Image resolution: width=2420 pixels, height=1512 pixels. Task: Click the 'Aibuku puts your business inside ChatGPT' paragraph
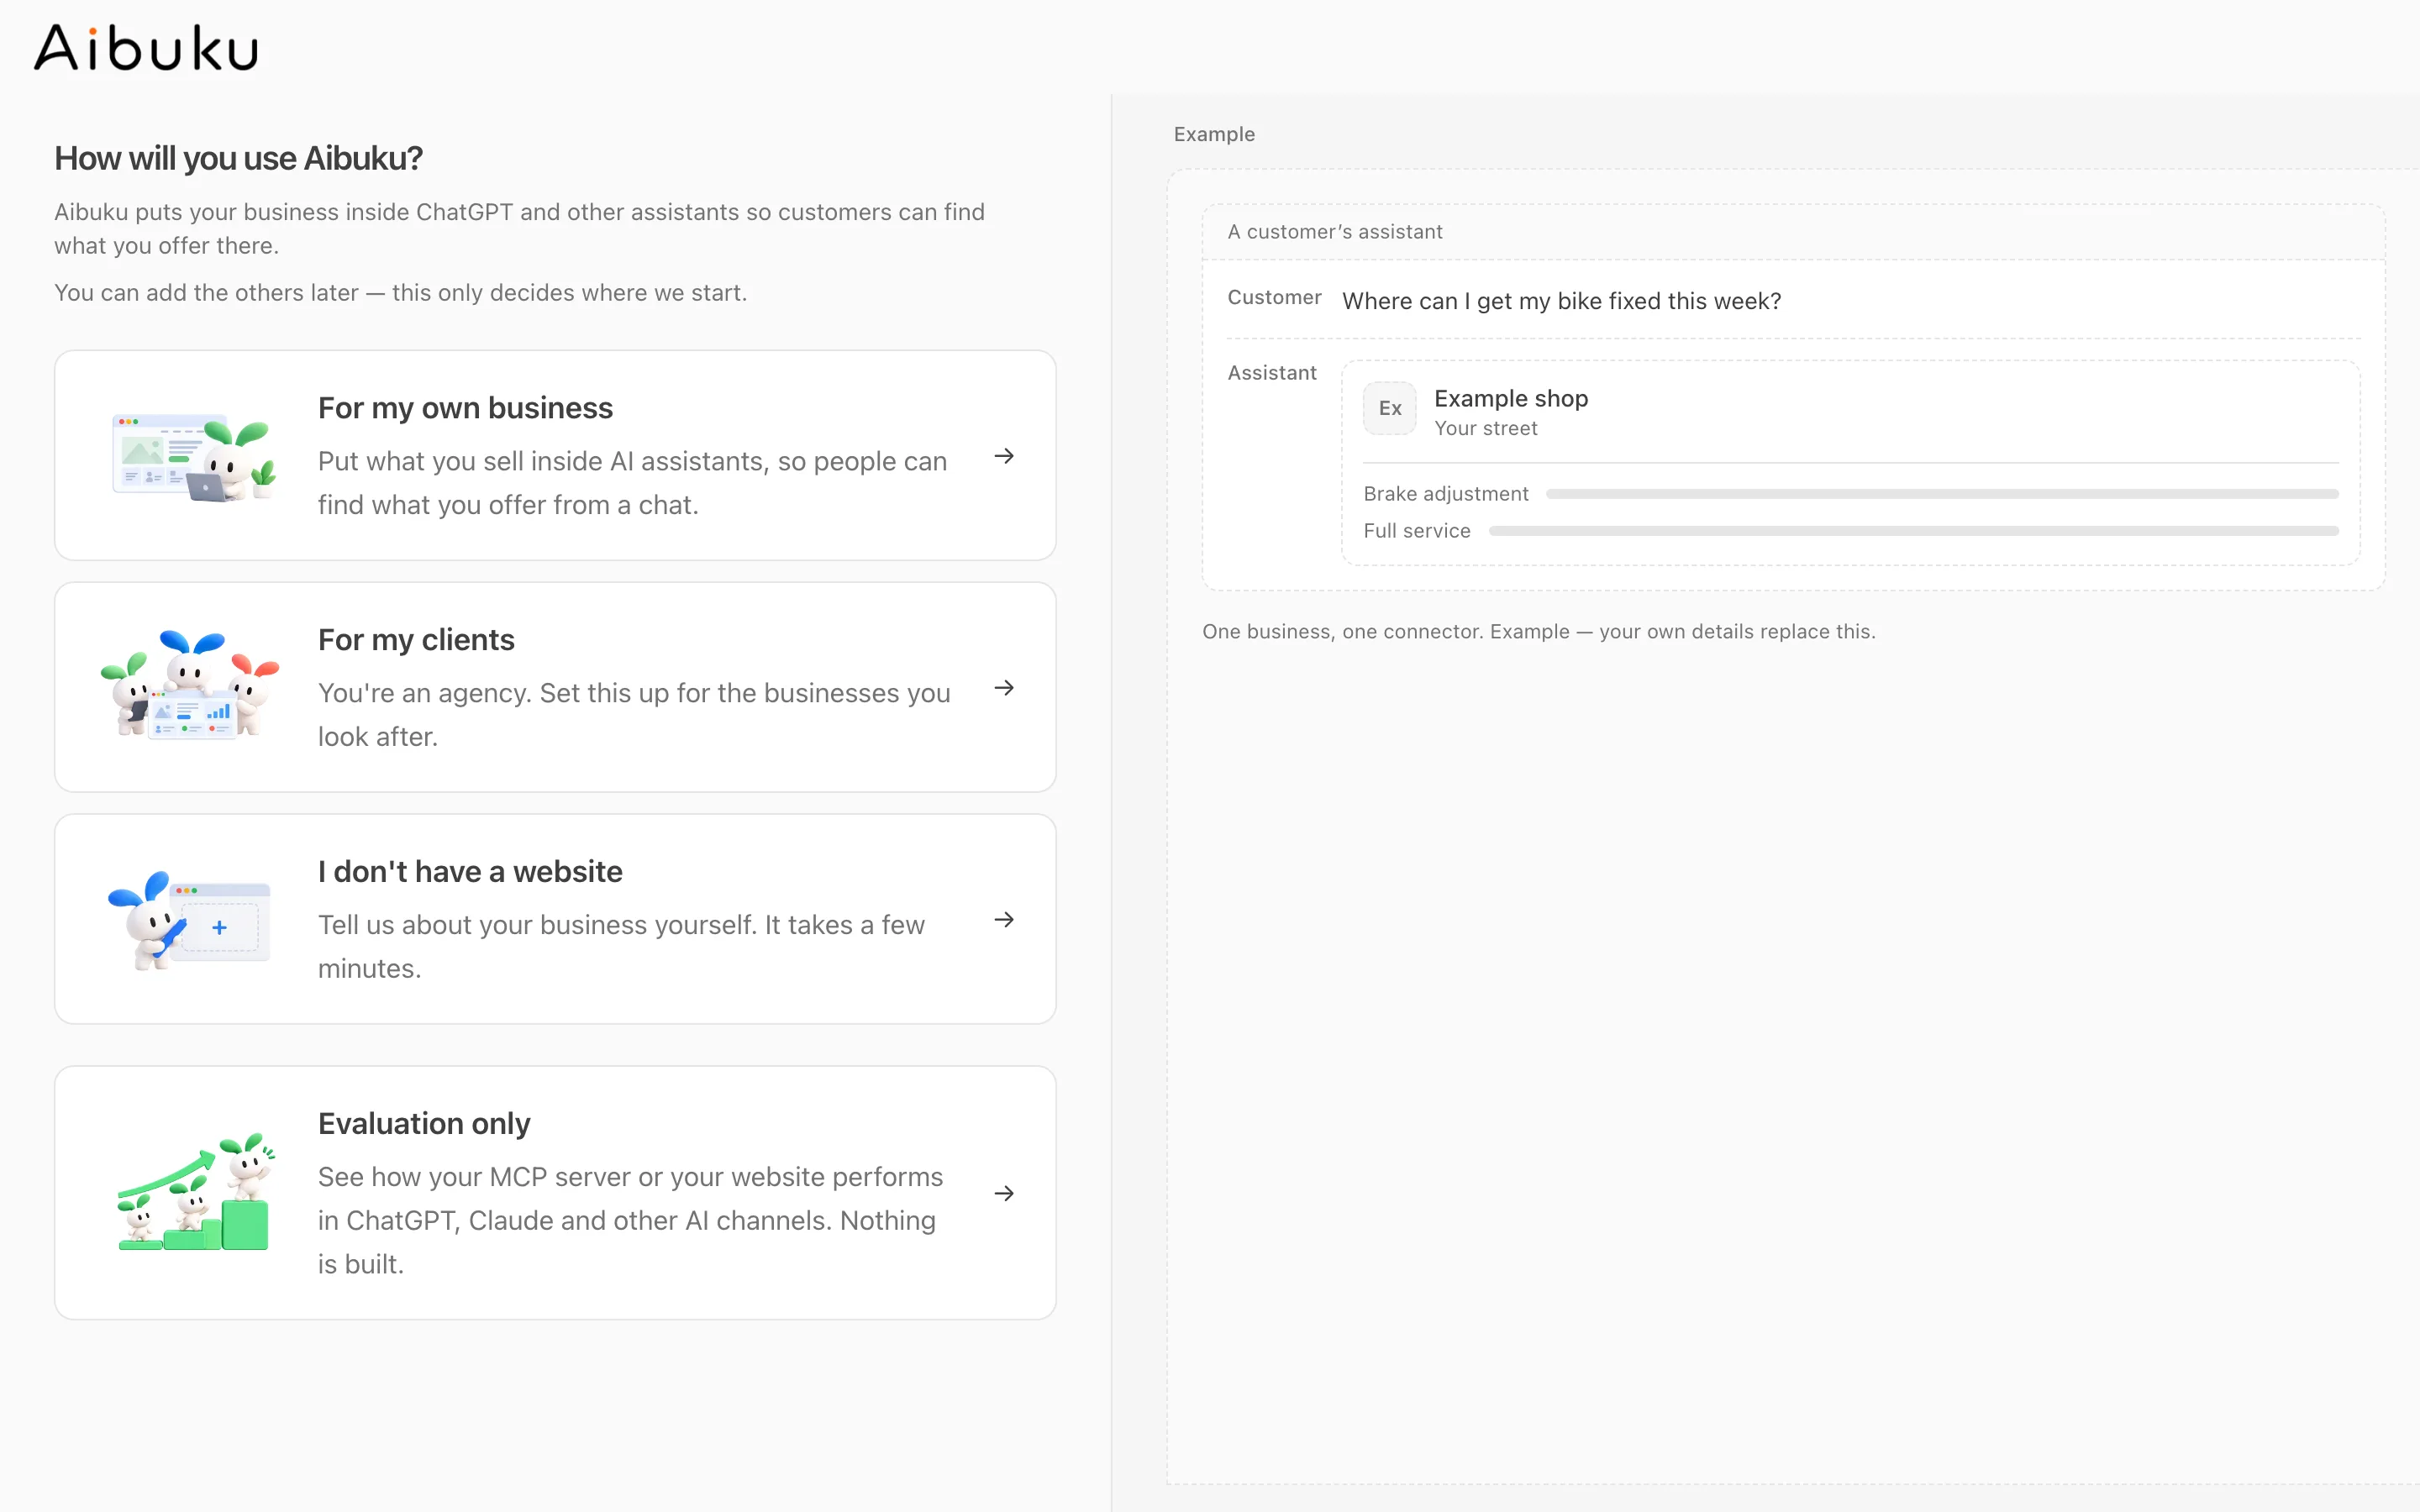click(519, 229)
